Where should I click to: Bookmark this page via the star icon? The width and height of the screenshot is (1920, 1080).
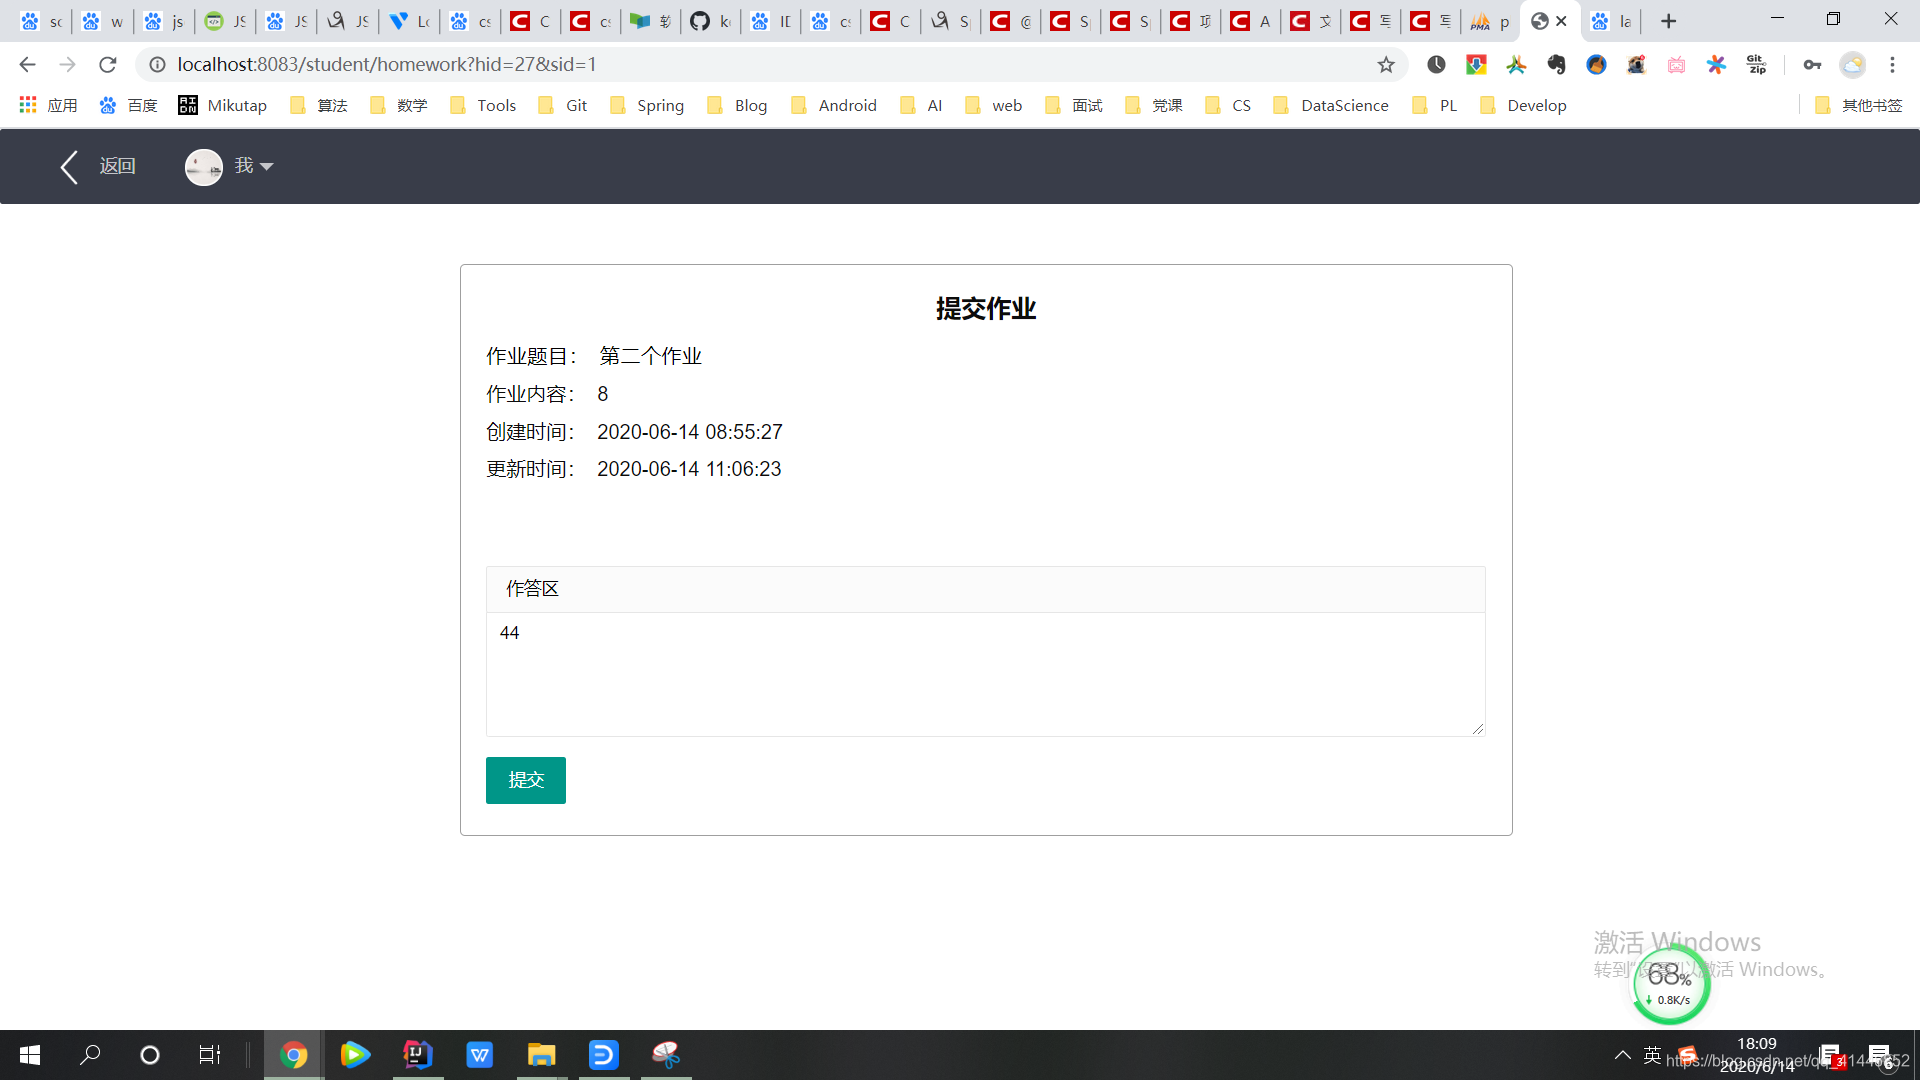(1386, 64)
